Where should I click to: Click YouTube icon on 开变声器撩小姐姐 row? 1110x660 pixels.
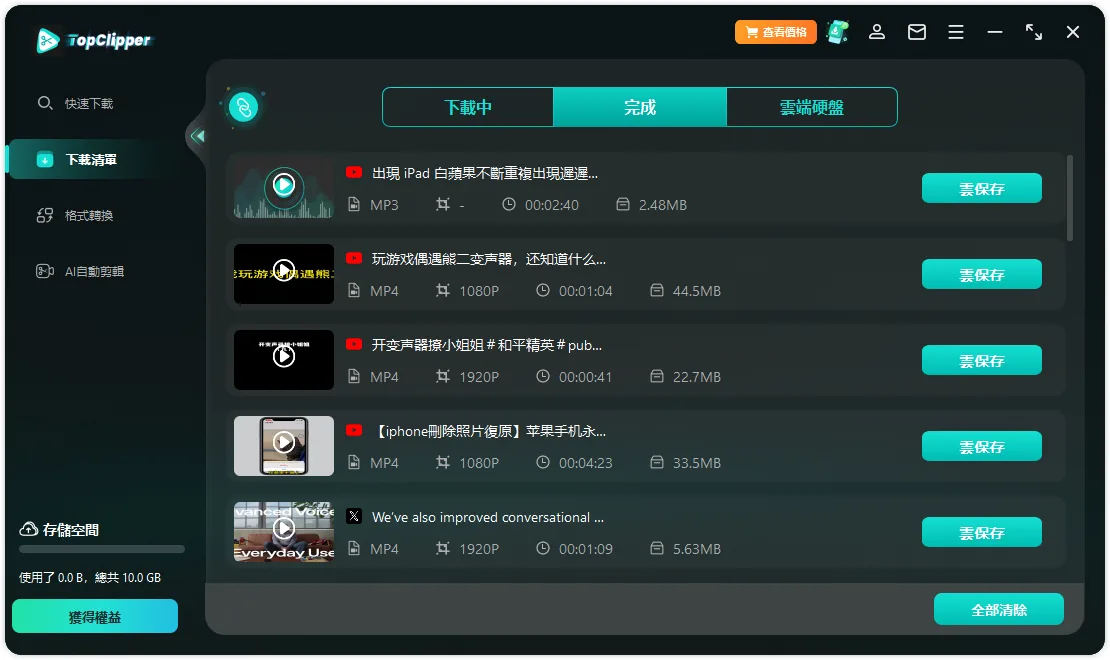pyautogui.click(x=354, y=345)
